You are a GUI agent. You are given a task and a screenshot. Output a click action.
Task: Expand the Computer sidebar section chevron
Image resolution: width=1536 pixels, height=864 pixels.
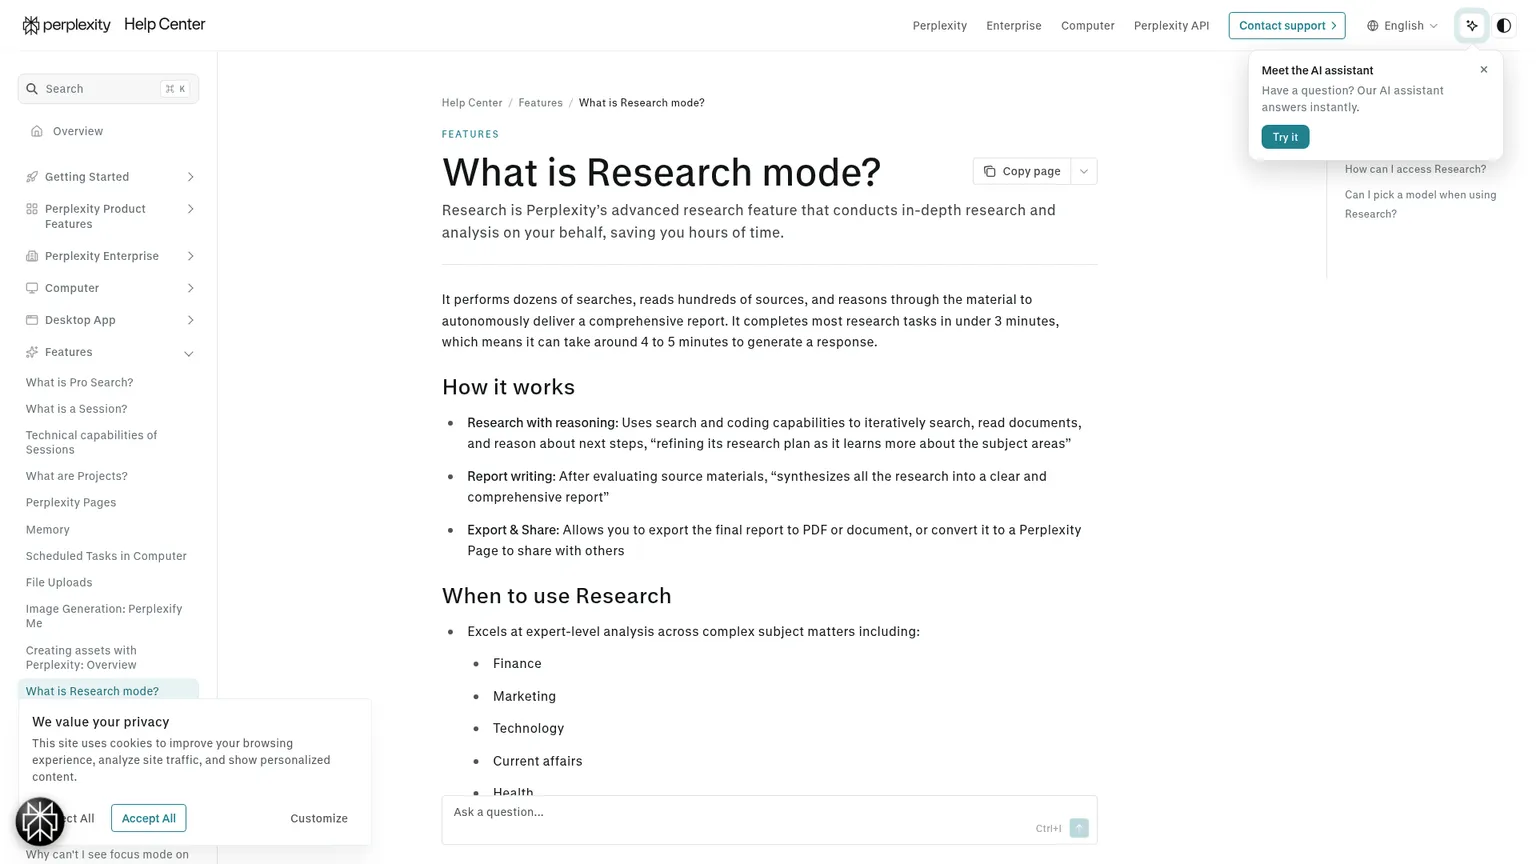click(190, 288)
